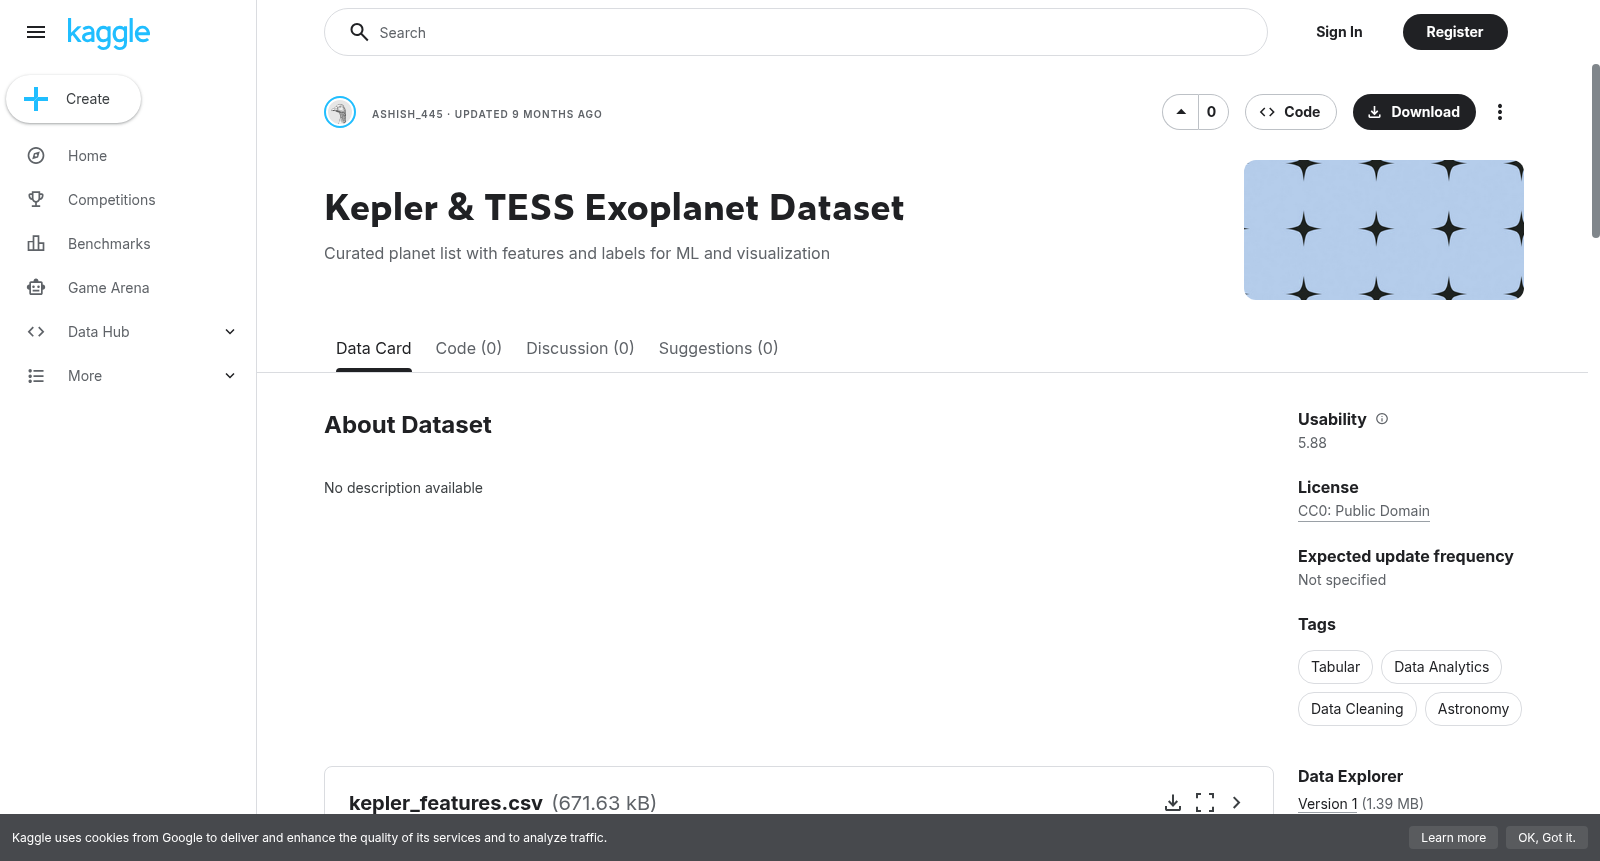Open Game Arena robot icon
This screenshot has height=861, width=1600.
36,288
